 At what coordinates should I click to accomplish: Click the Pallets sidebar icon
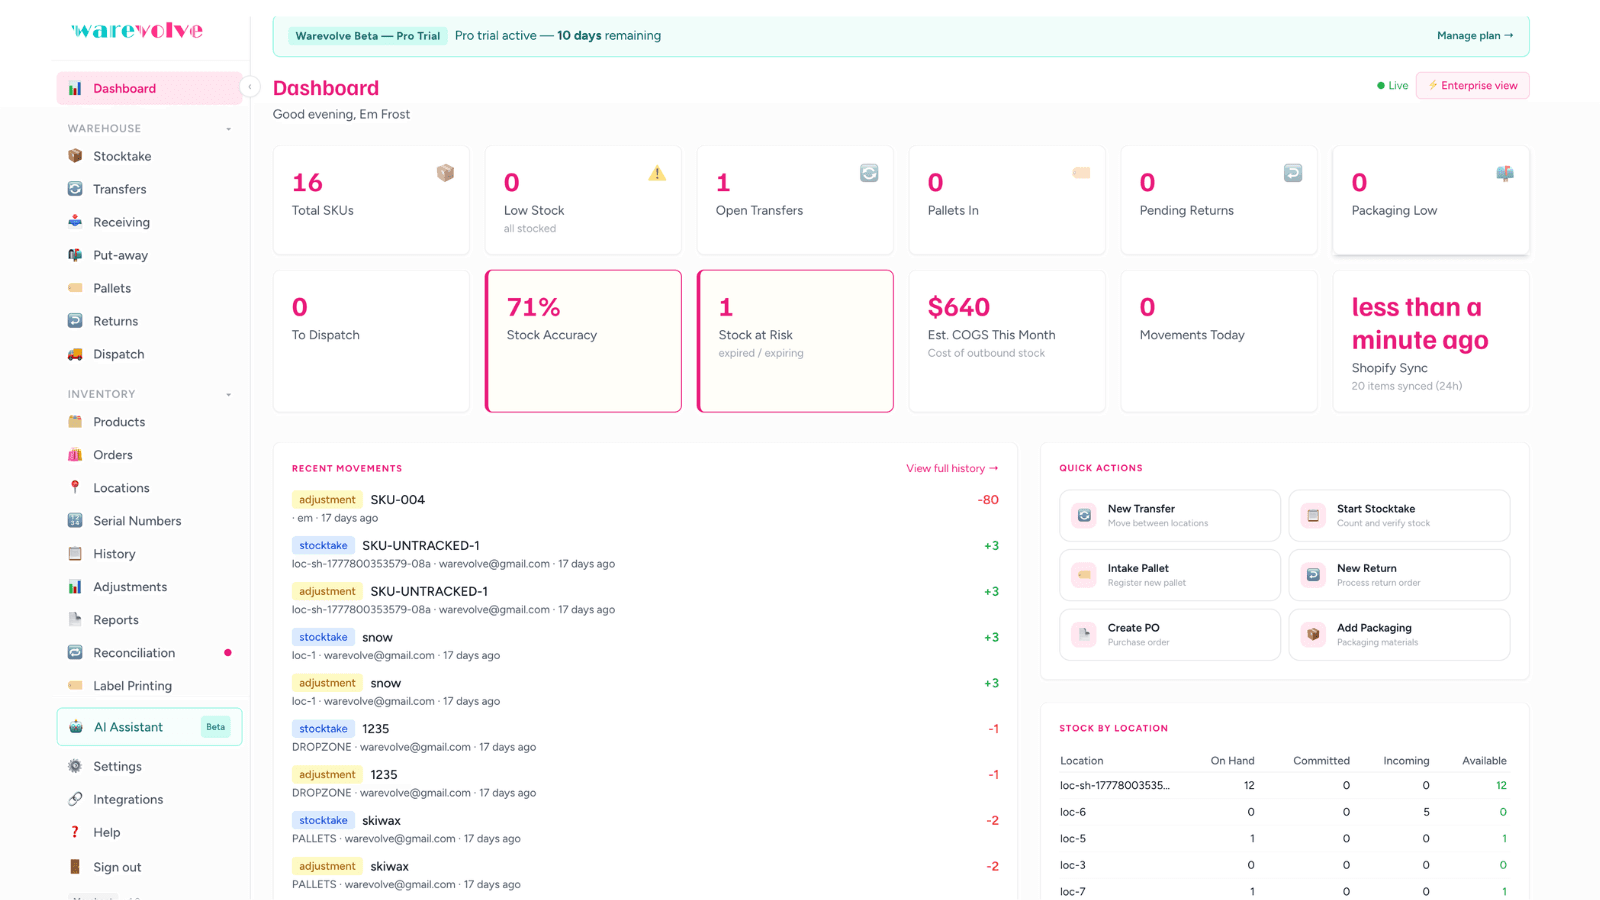pyautogui.click(x=75, y=288)
